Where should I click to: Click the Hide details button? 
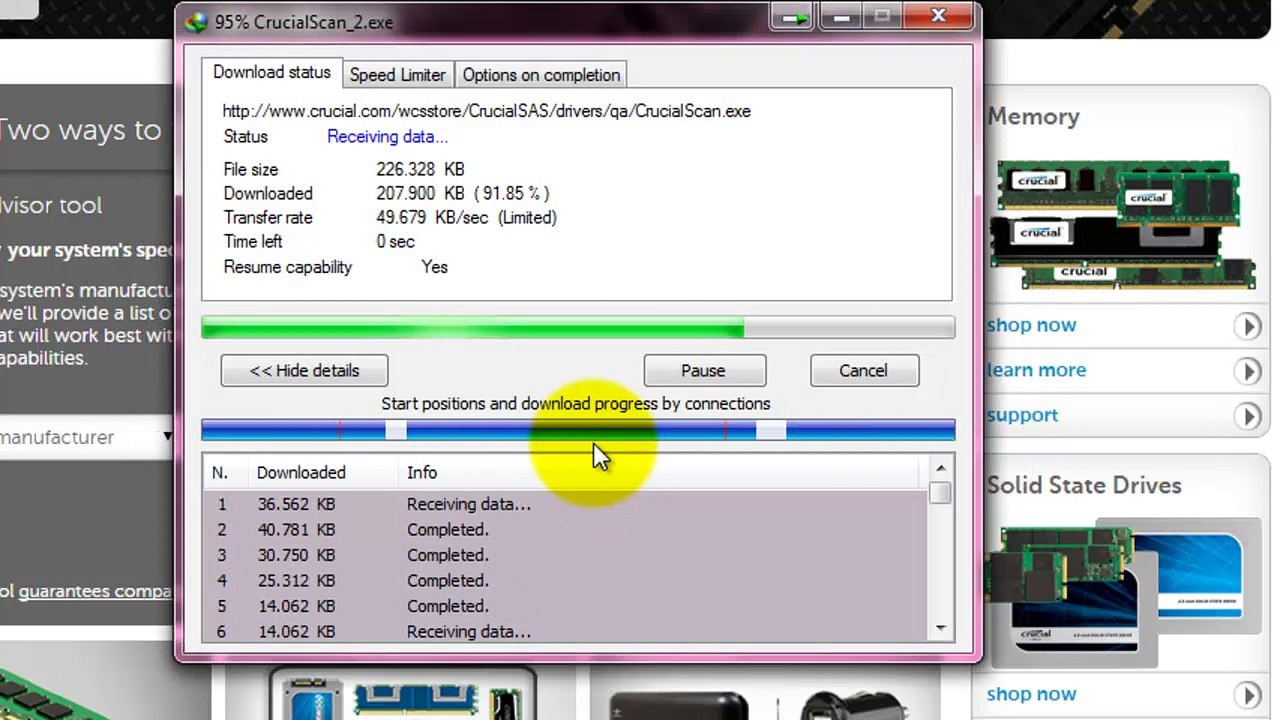304,370
